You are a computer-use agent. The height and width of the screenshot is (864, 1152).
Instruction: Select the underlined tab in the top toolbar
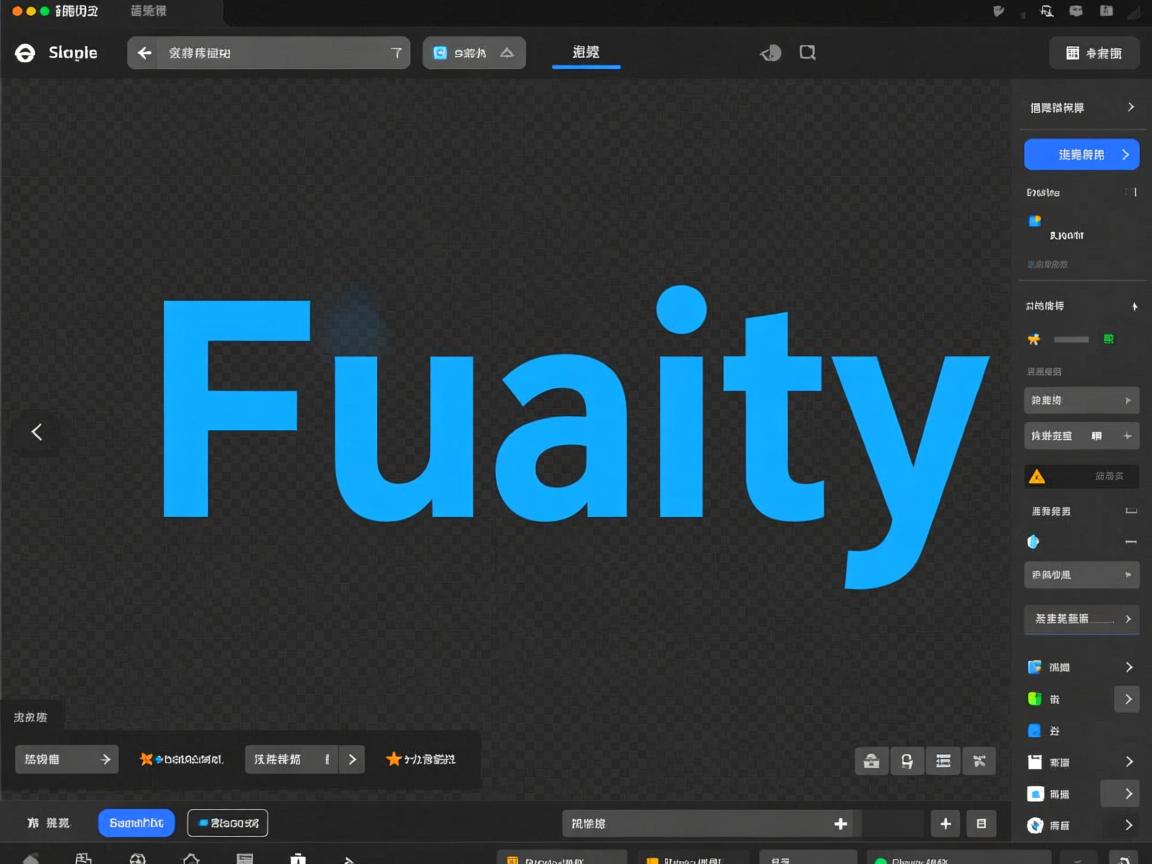tap(586, 53)
